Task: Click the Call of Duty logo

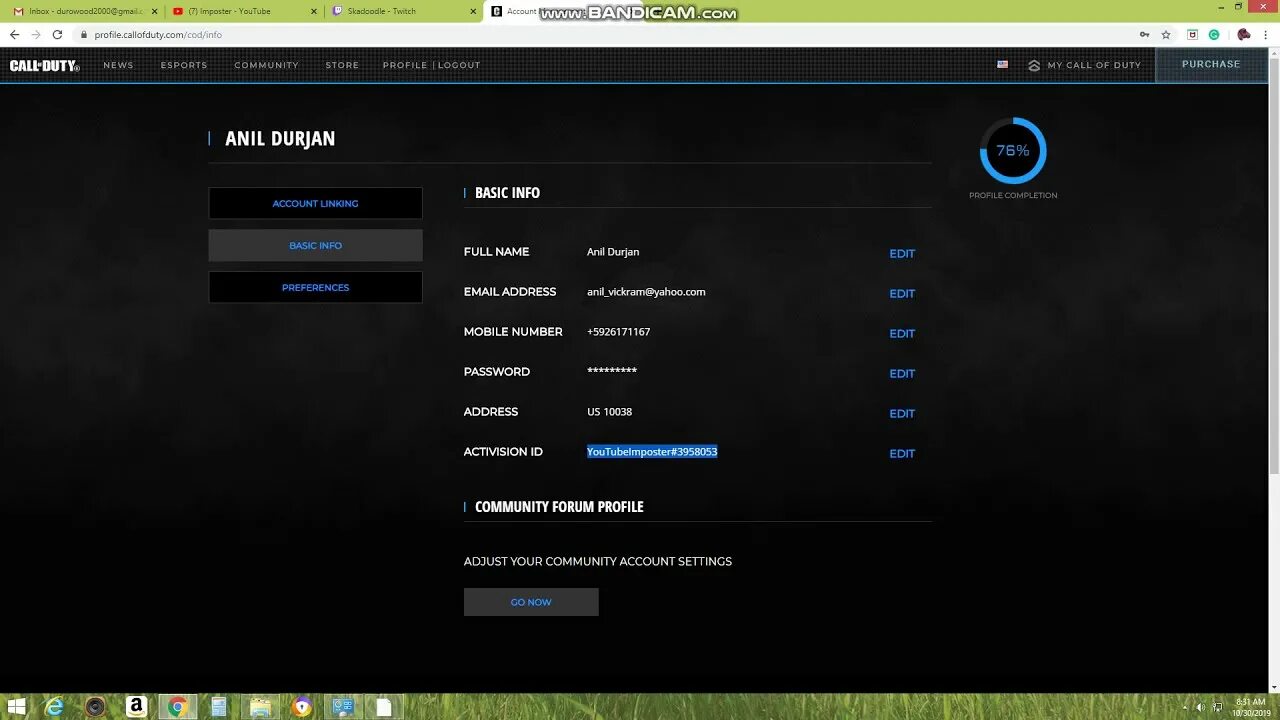Action: click(x=44, y=65)
